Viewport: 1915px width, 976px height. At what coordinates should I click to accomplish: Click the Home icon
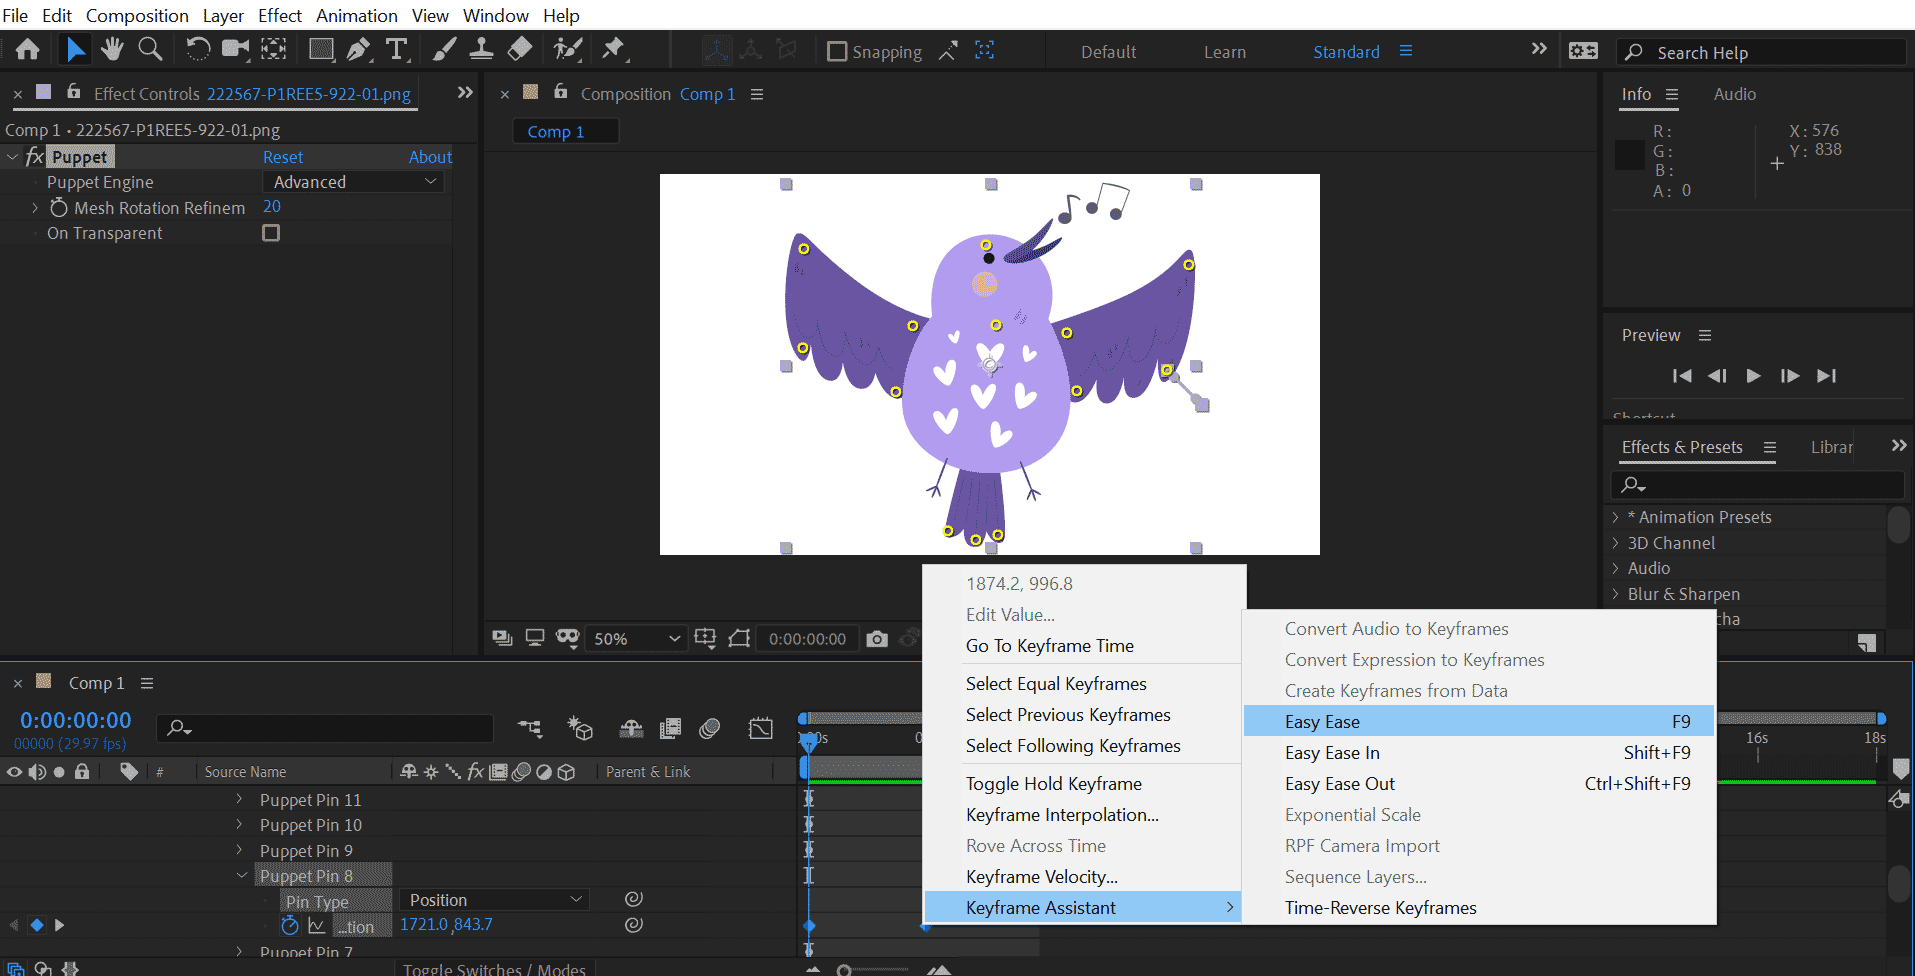tap(28, 49)
